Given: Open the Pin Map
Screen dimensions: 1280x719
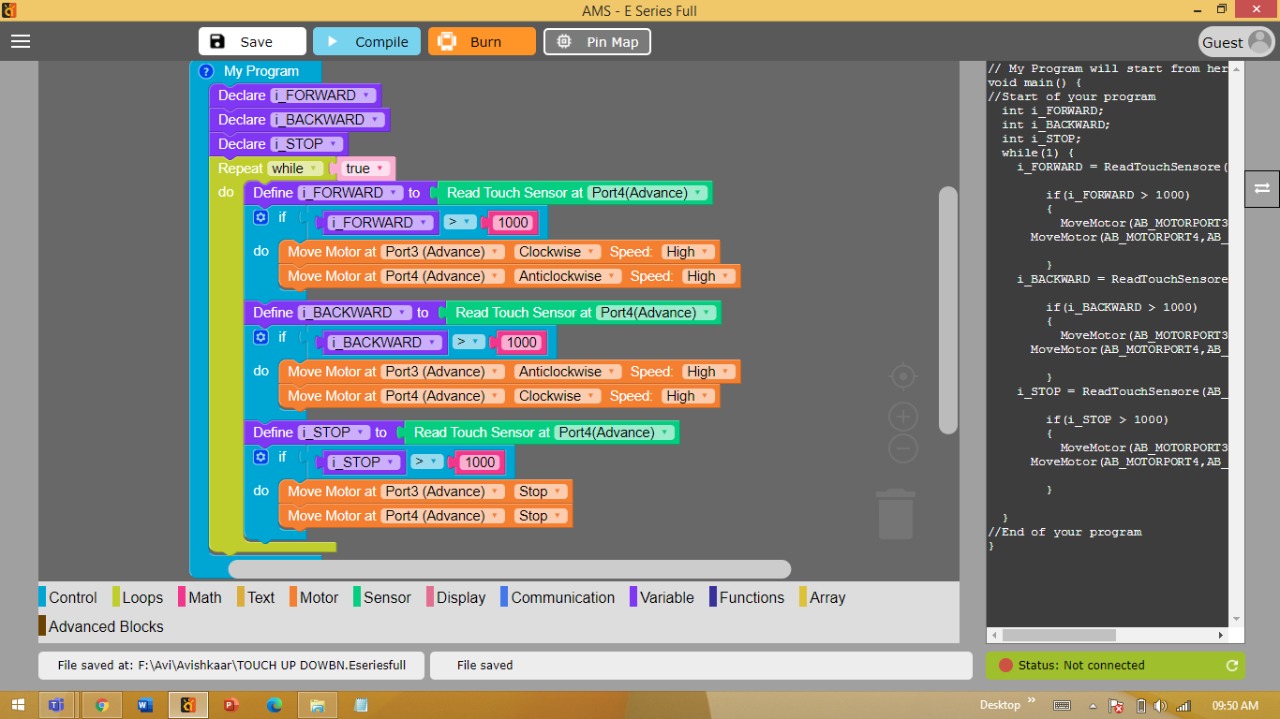Looking at the screenshot, I should [597, 41].
